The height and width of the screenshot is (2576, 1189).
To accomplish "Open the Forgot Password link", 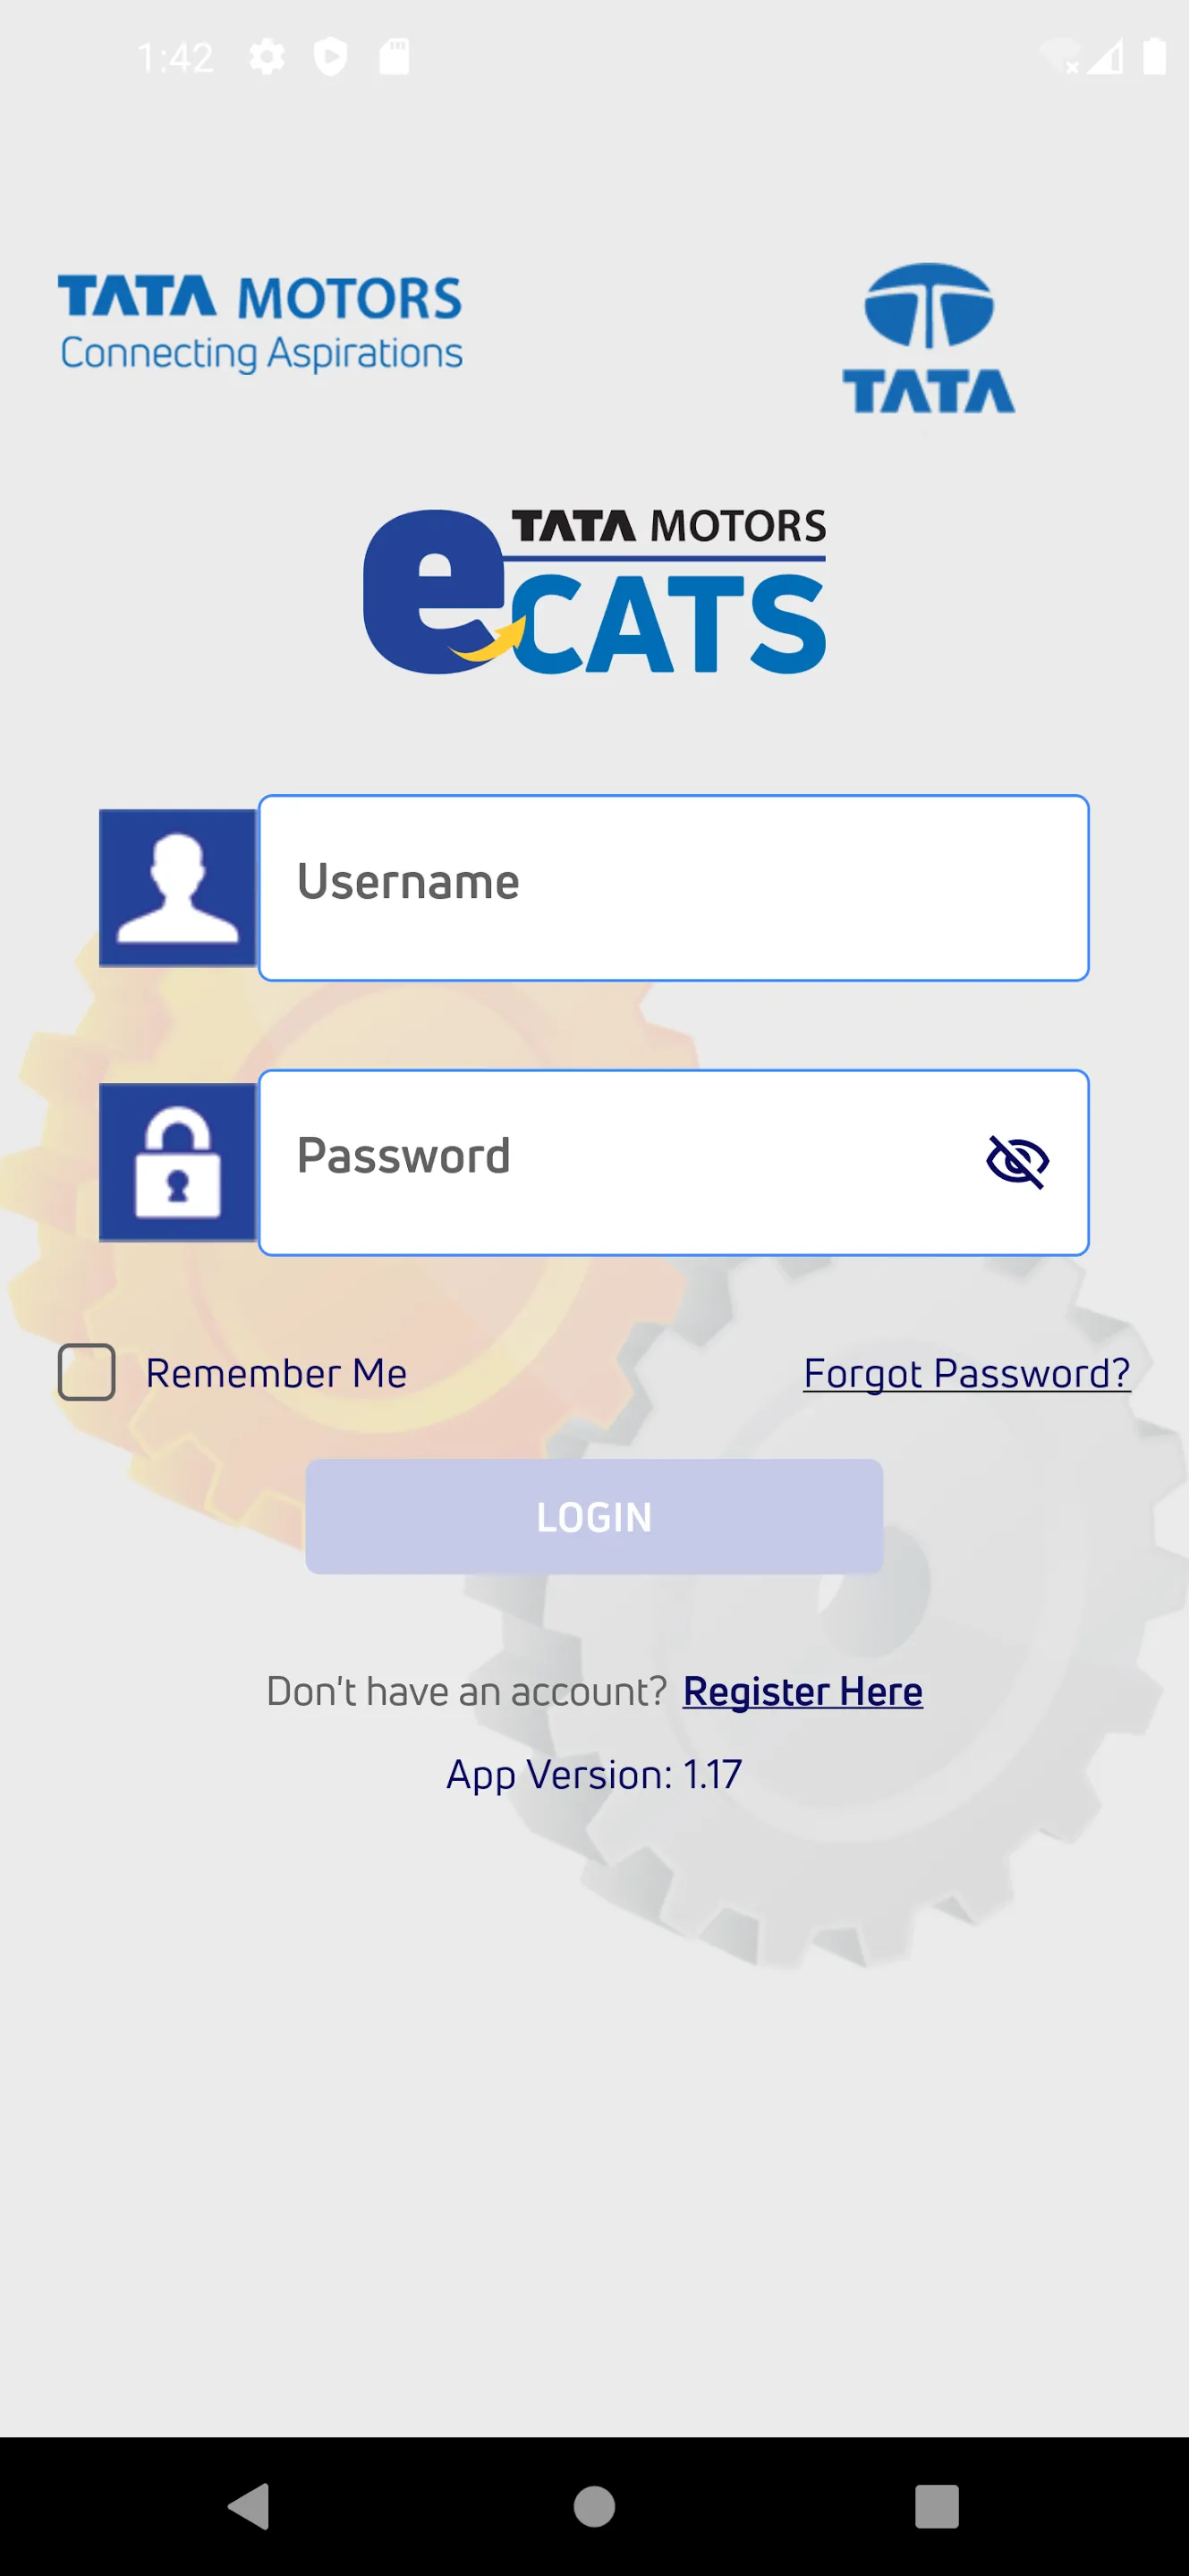I will click(x=966, y=1374).
